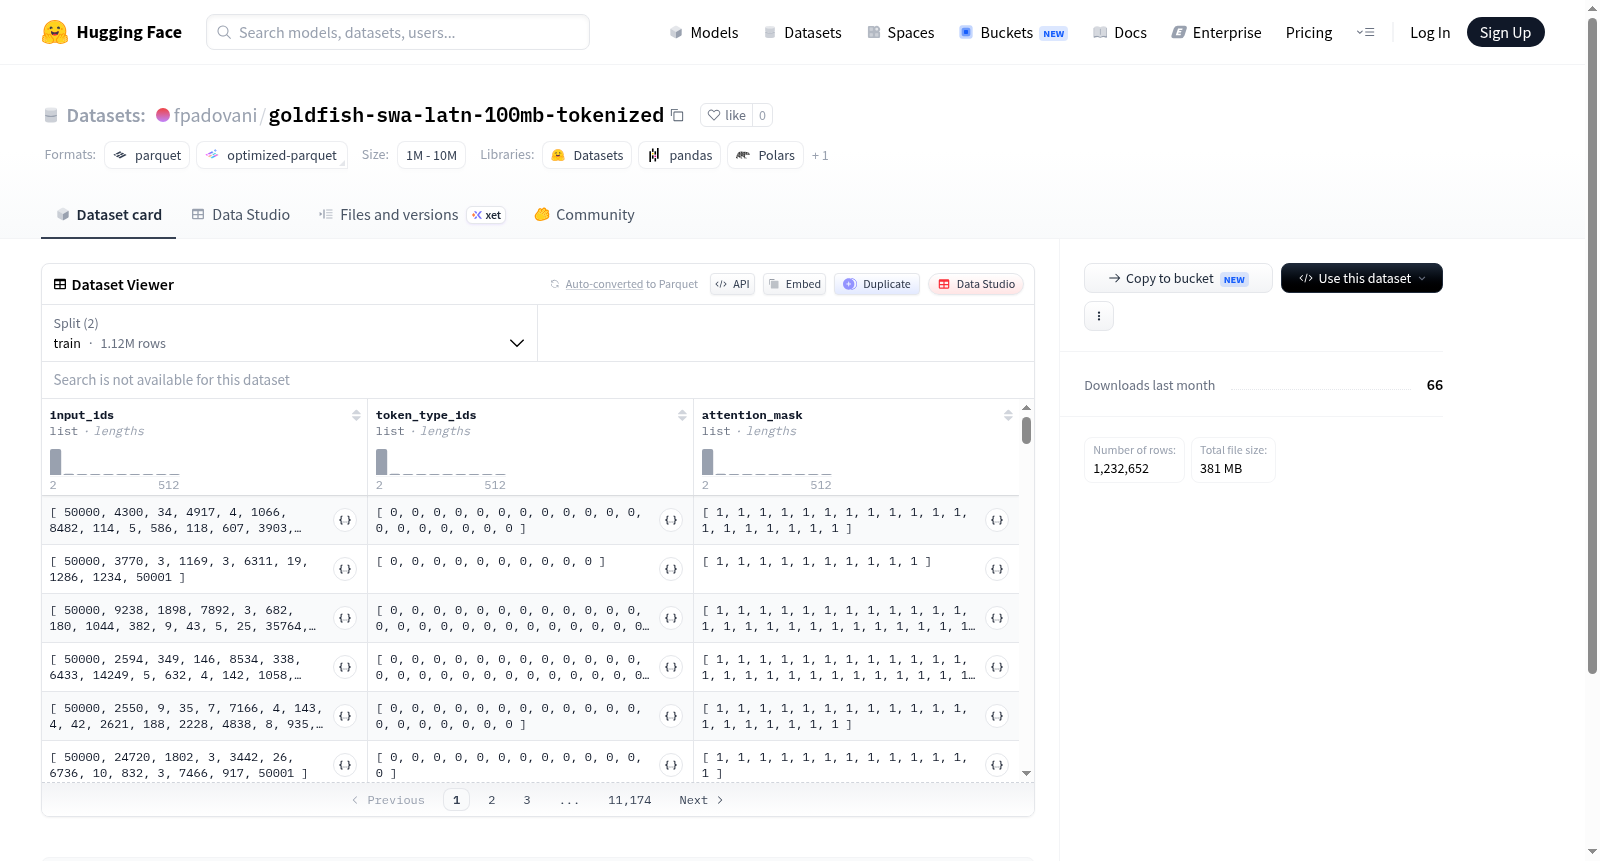Viewport: 1600px width, 861px height.
Task: Click the token_type_ids lengths histogram bar
Action: (382, 462)
